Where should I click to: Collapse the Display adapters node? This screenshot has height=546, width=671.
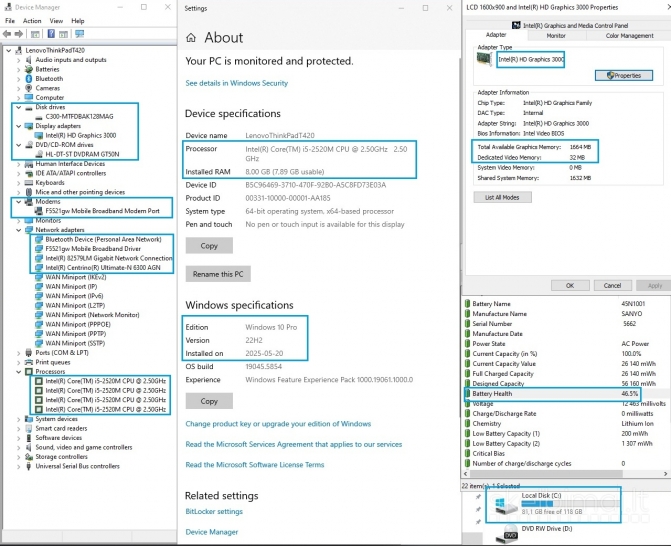pos(18,126)
